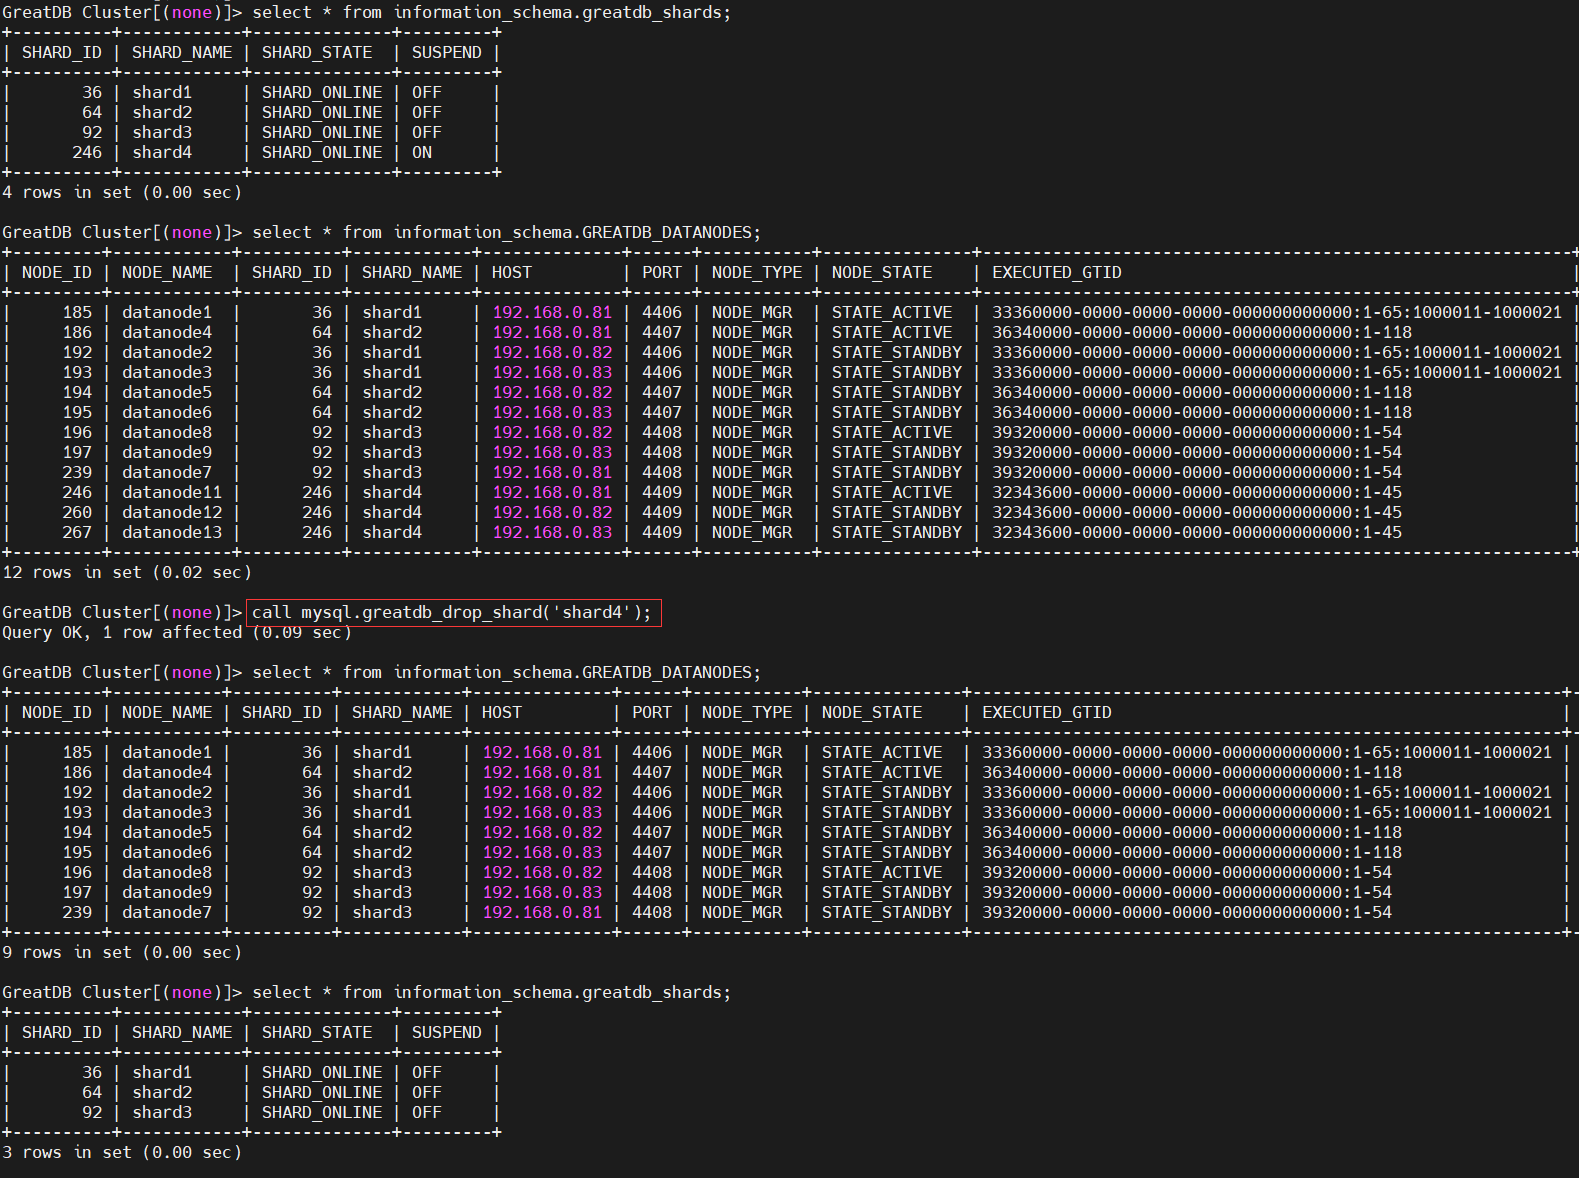This screenshot has height=1178, width=1579.
Task: Click the ON suspend value for shard4
Action: (422, 152)
